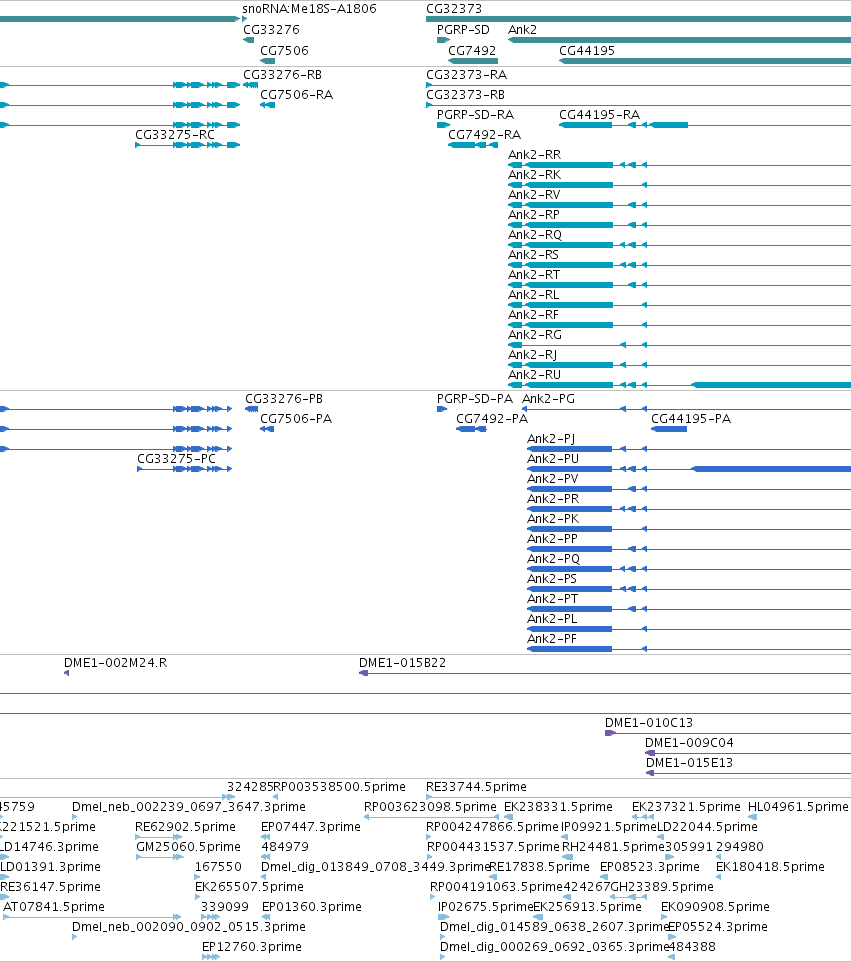Click transcript Ank2-RU
Viewport: 851px width, 962px height.
click(x=534, y=374)
